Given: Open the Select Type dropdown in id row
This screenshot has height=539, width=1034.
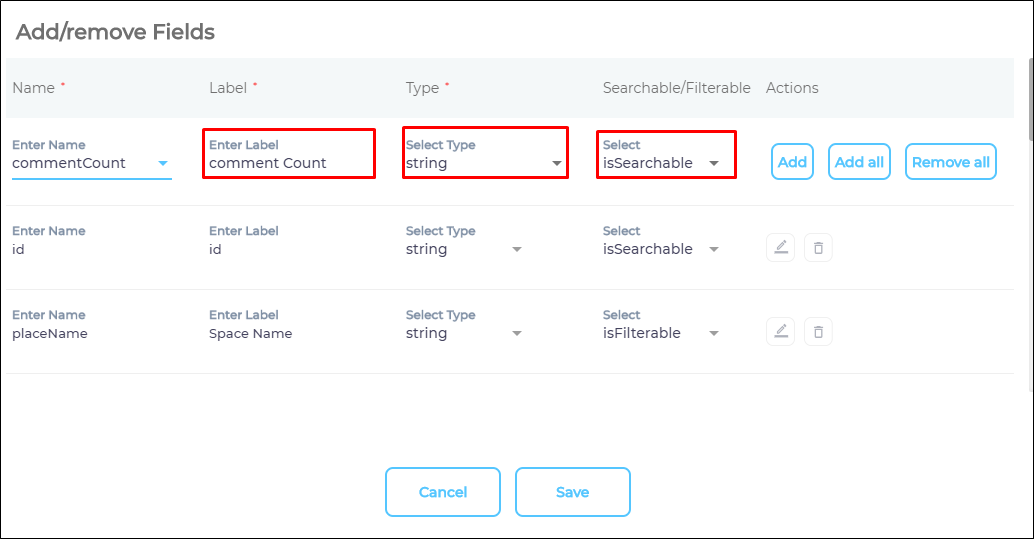Looking at the screenshot, I should [516, 249].
